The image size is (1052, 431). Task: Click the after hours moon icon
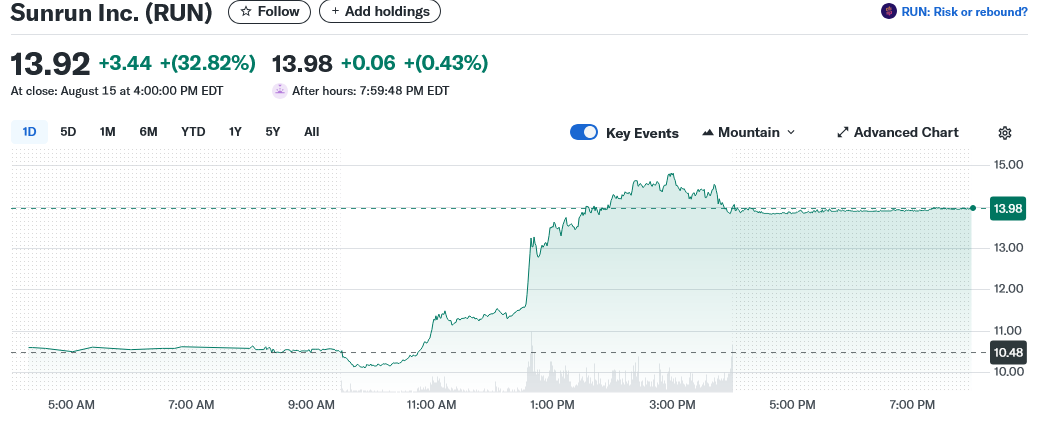tap(280, 91)
